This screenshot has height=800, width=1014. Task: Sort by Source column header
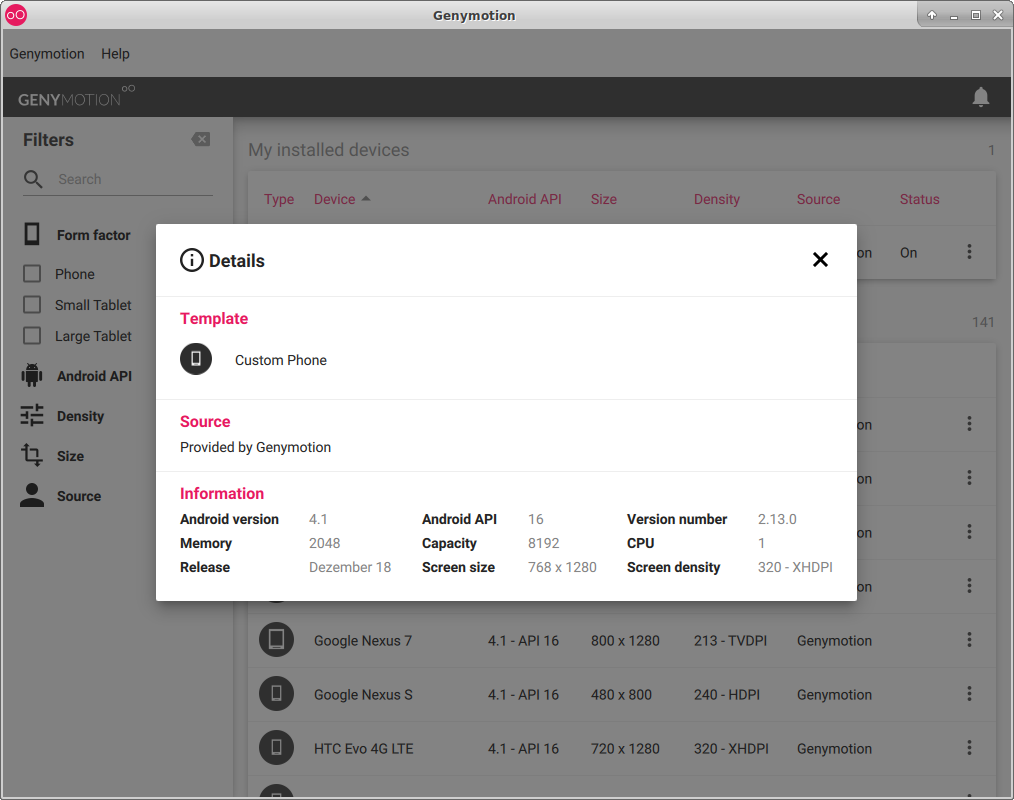pyautogui.click(x=818, y=199)
